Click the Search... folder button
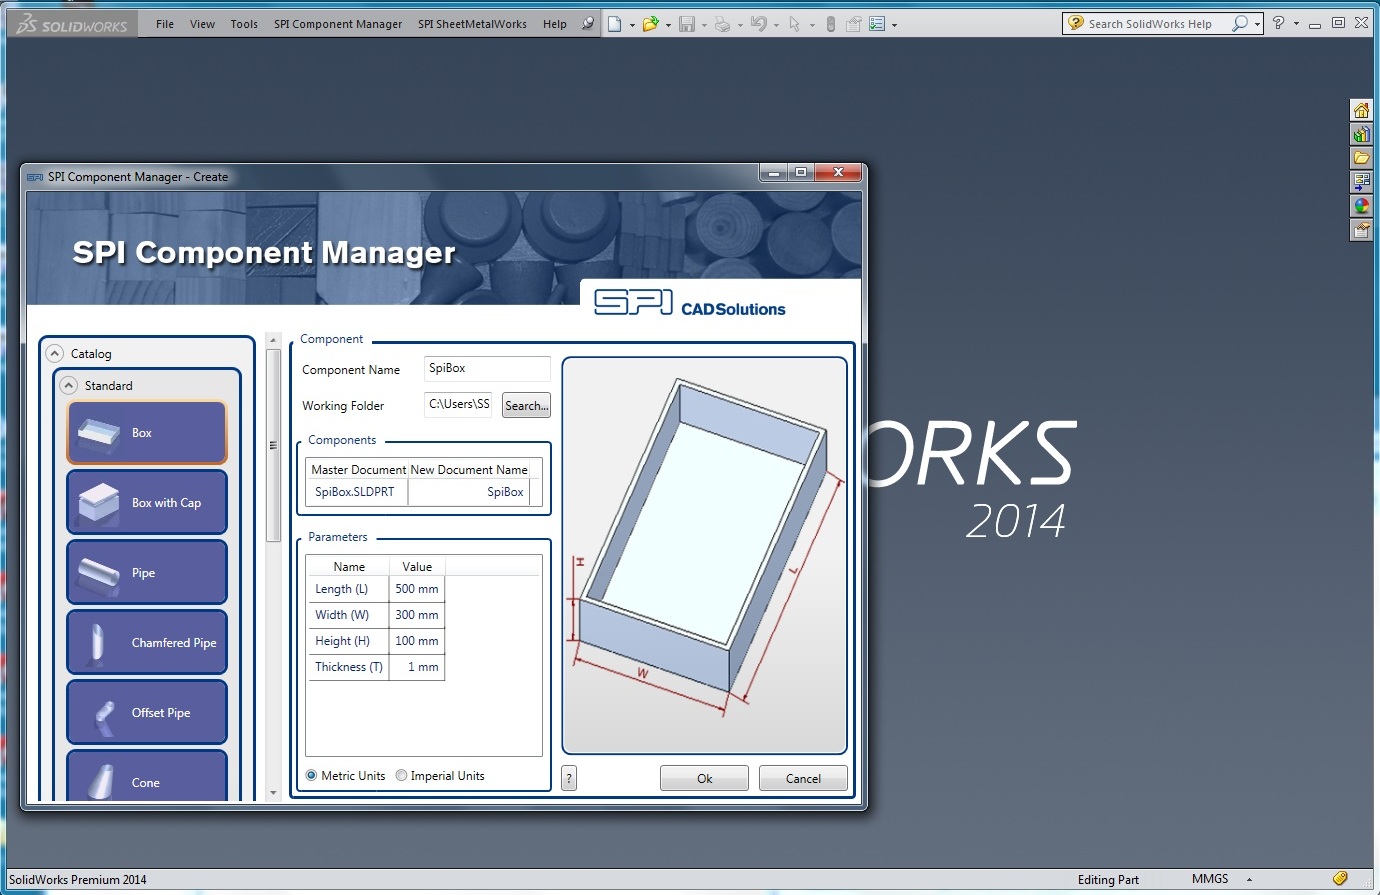The image size is (1380, 895). pos(526,406)
